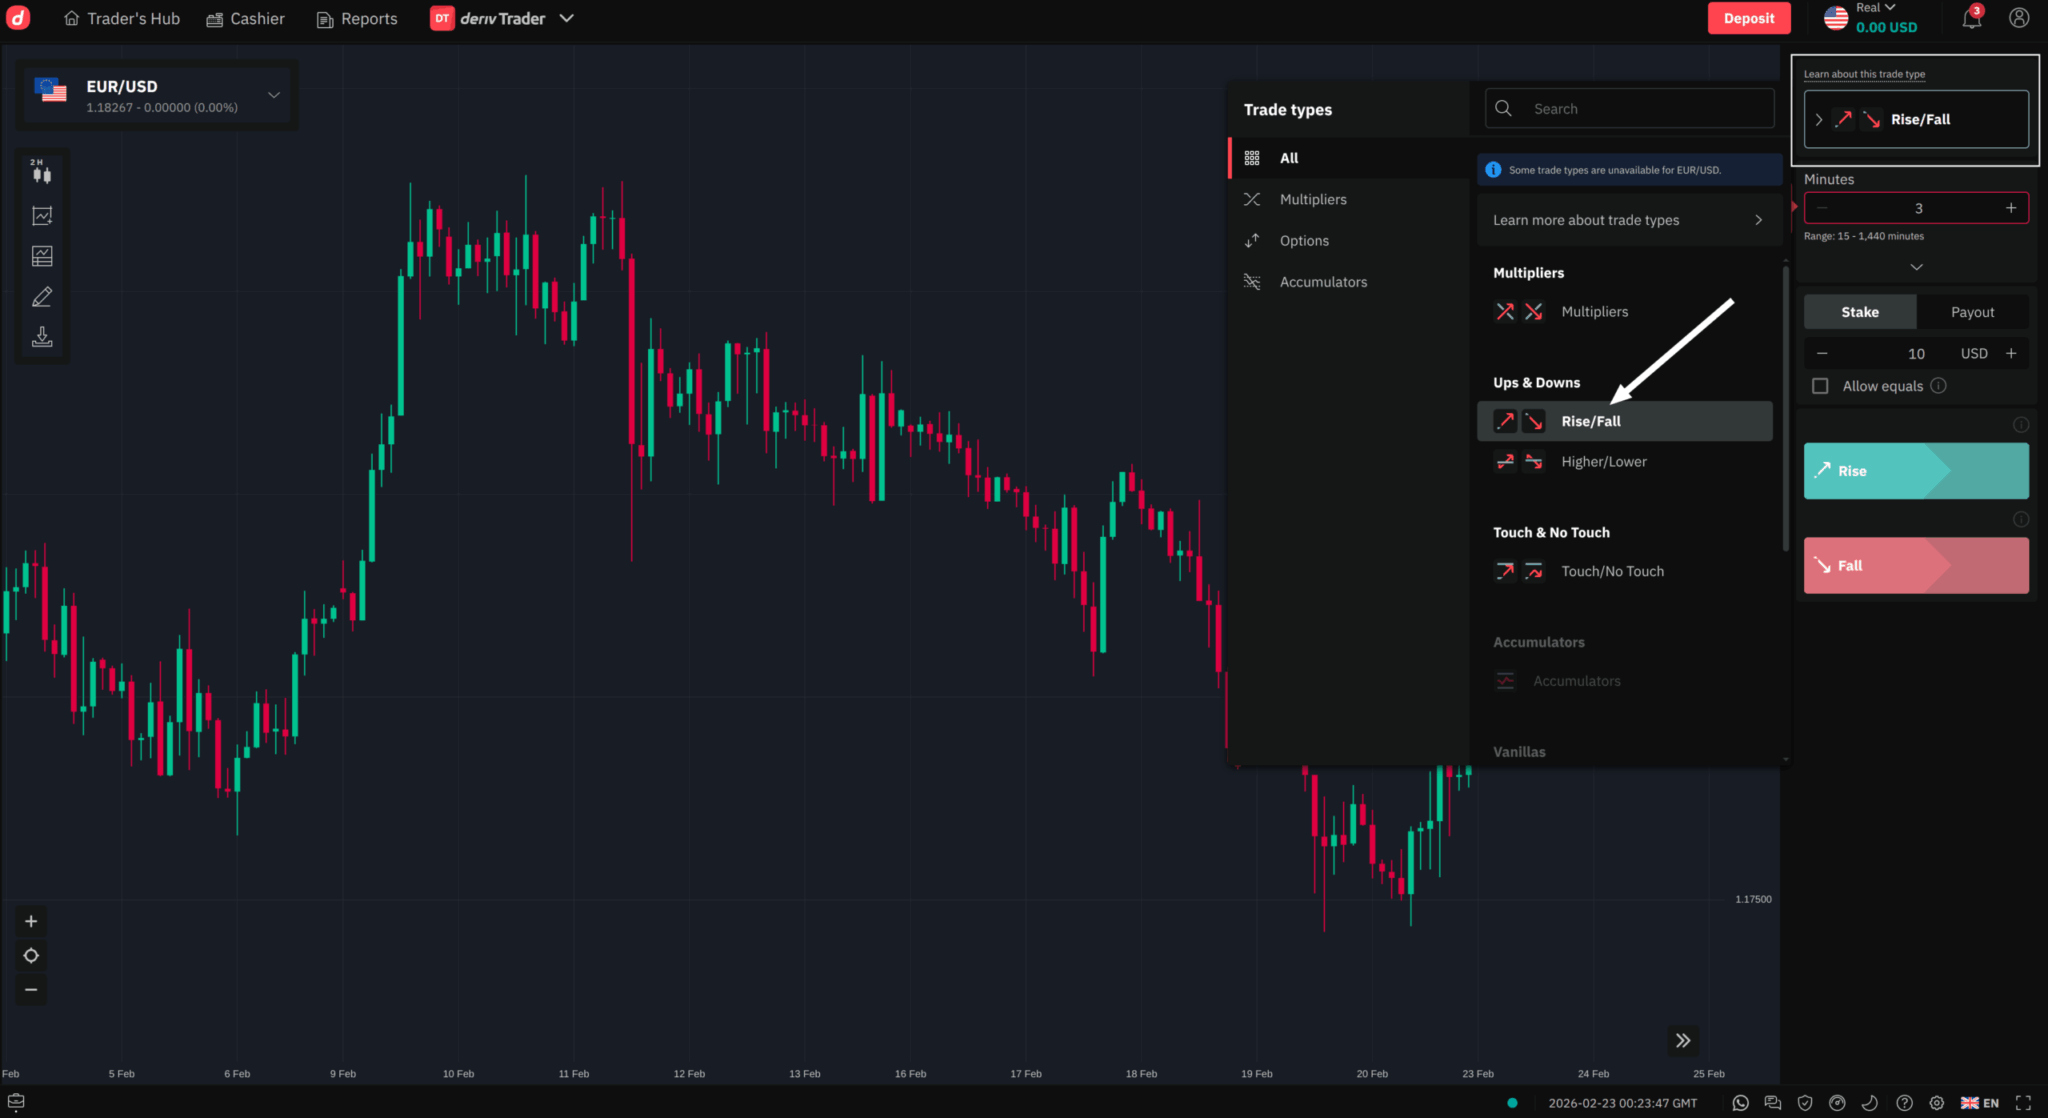This screenshot has width=2048, height=1118.
Task: Click the chart crosshair reset icon
Action: tap(31, 955)
